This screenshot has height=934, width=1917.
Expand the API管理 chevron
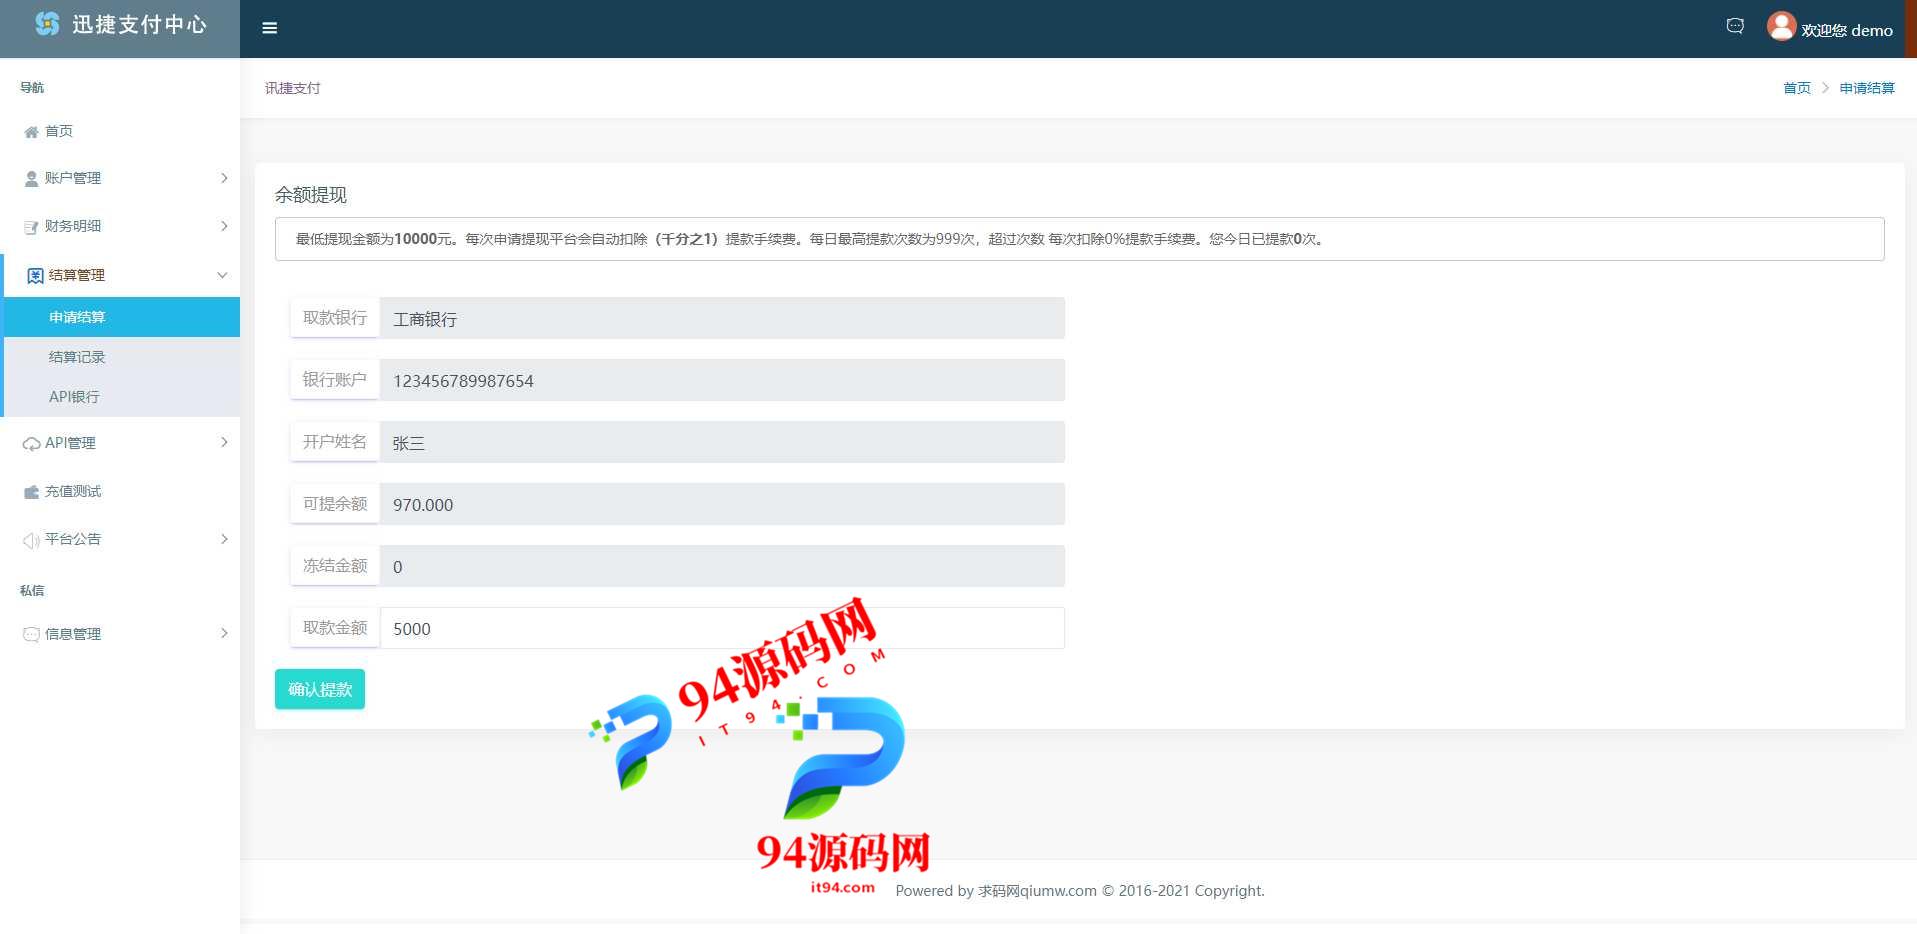coord(224,442)
